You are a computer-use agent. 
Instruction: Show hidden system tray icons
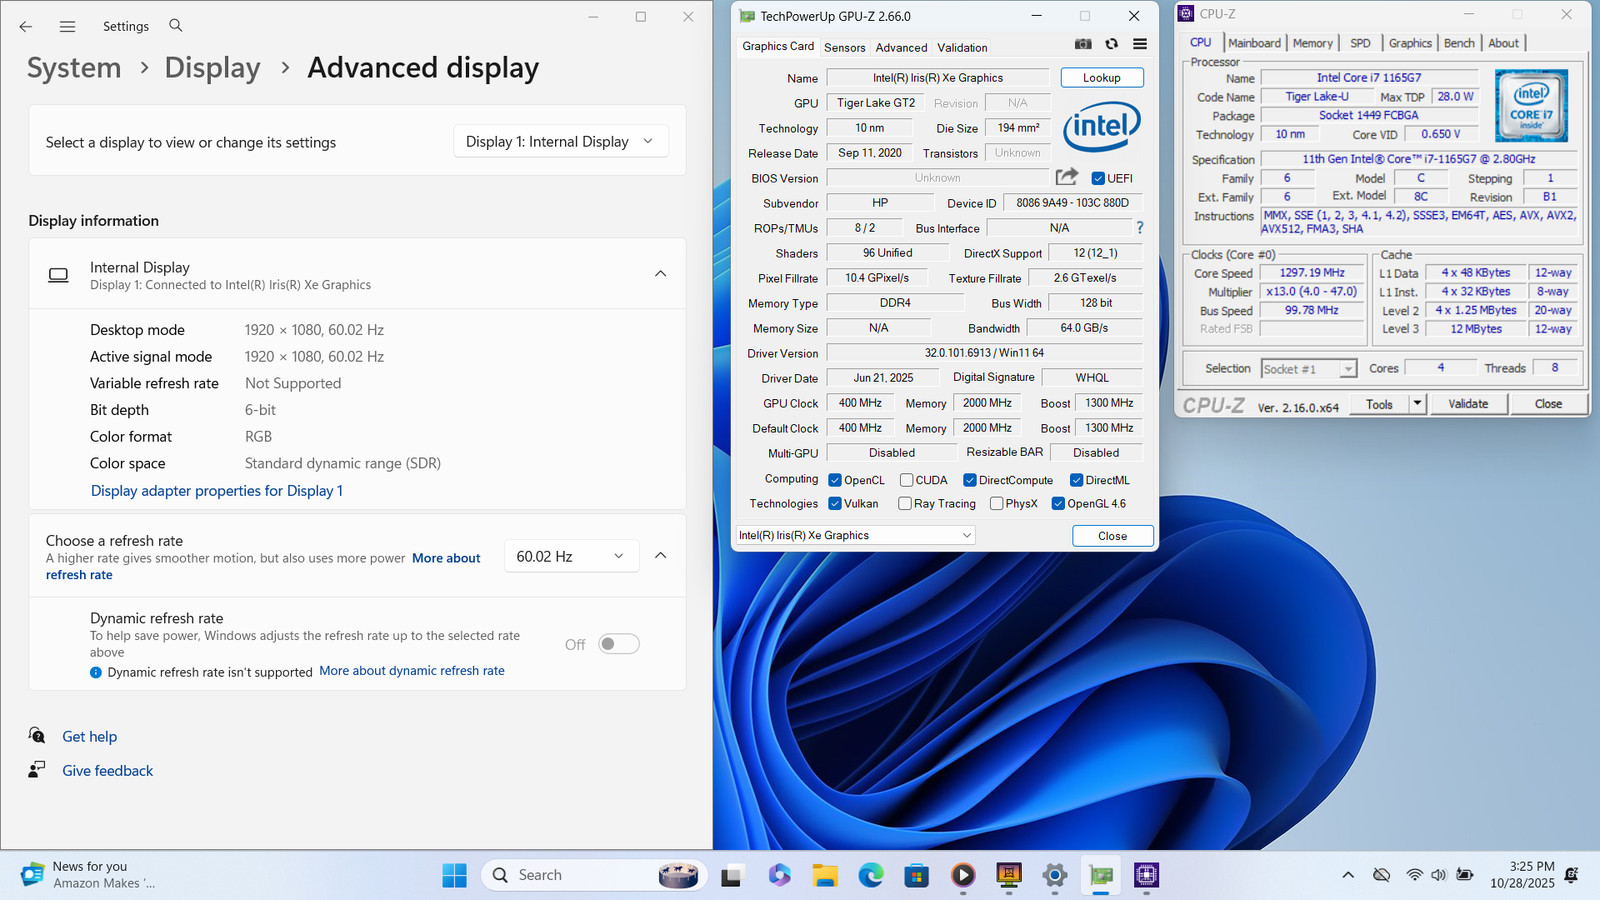[1348, 875]
